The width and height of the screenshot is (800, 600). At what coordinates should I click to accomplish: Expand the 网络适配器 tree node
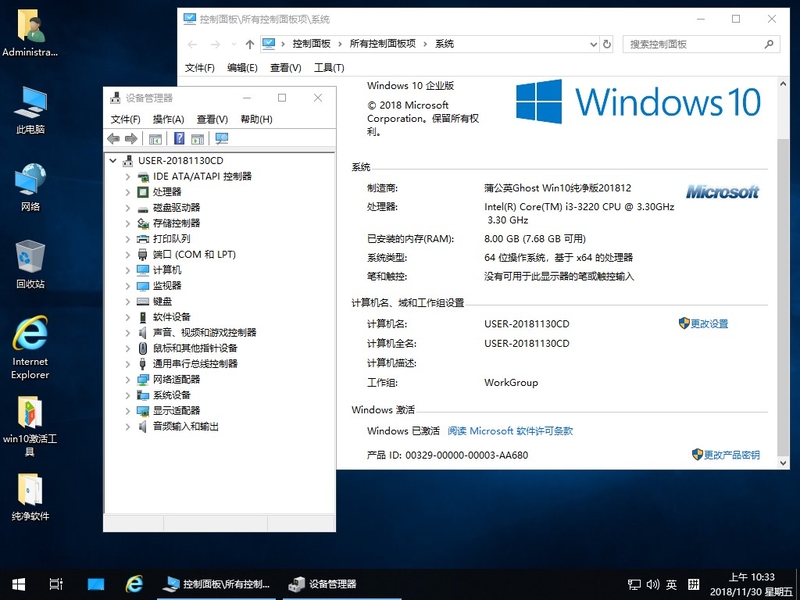[x=128, y=380]
